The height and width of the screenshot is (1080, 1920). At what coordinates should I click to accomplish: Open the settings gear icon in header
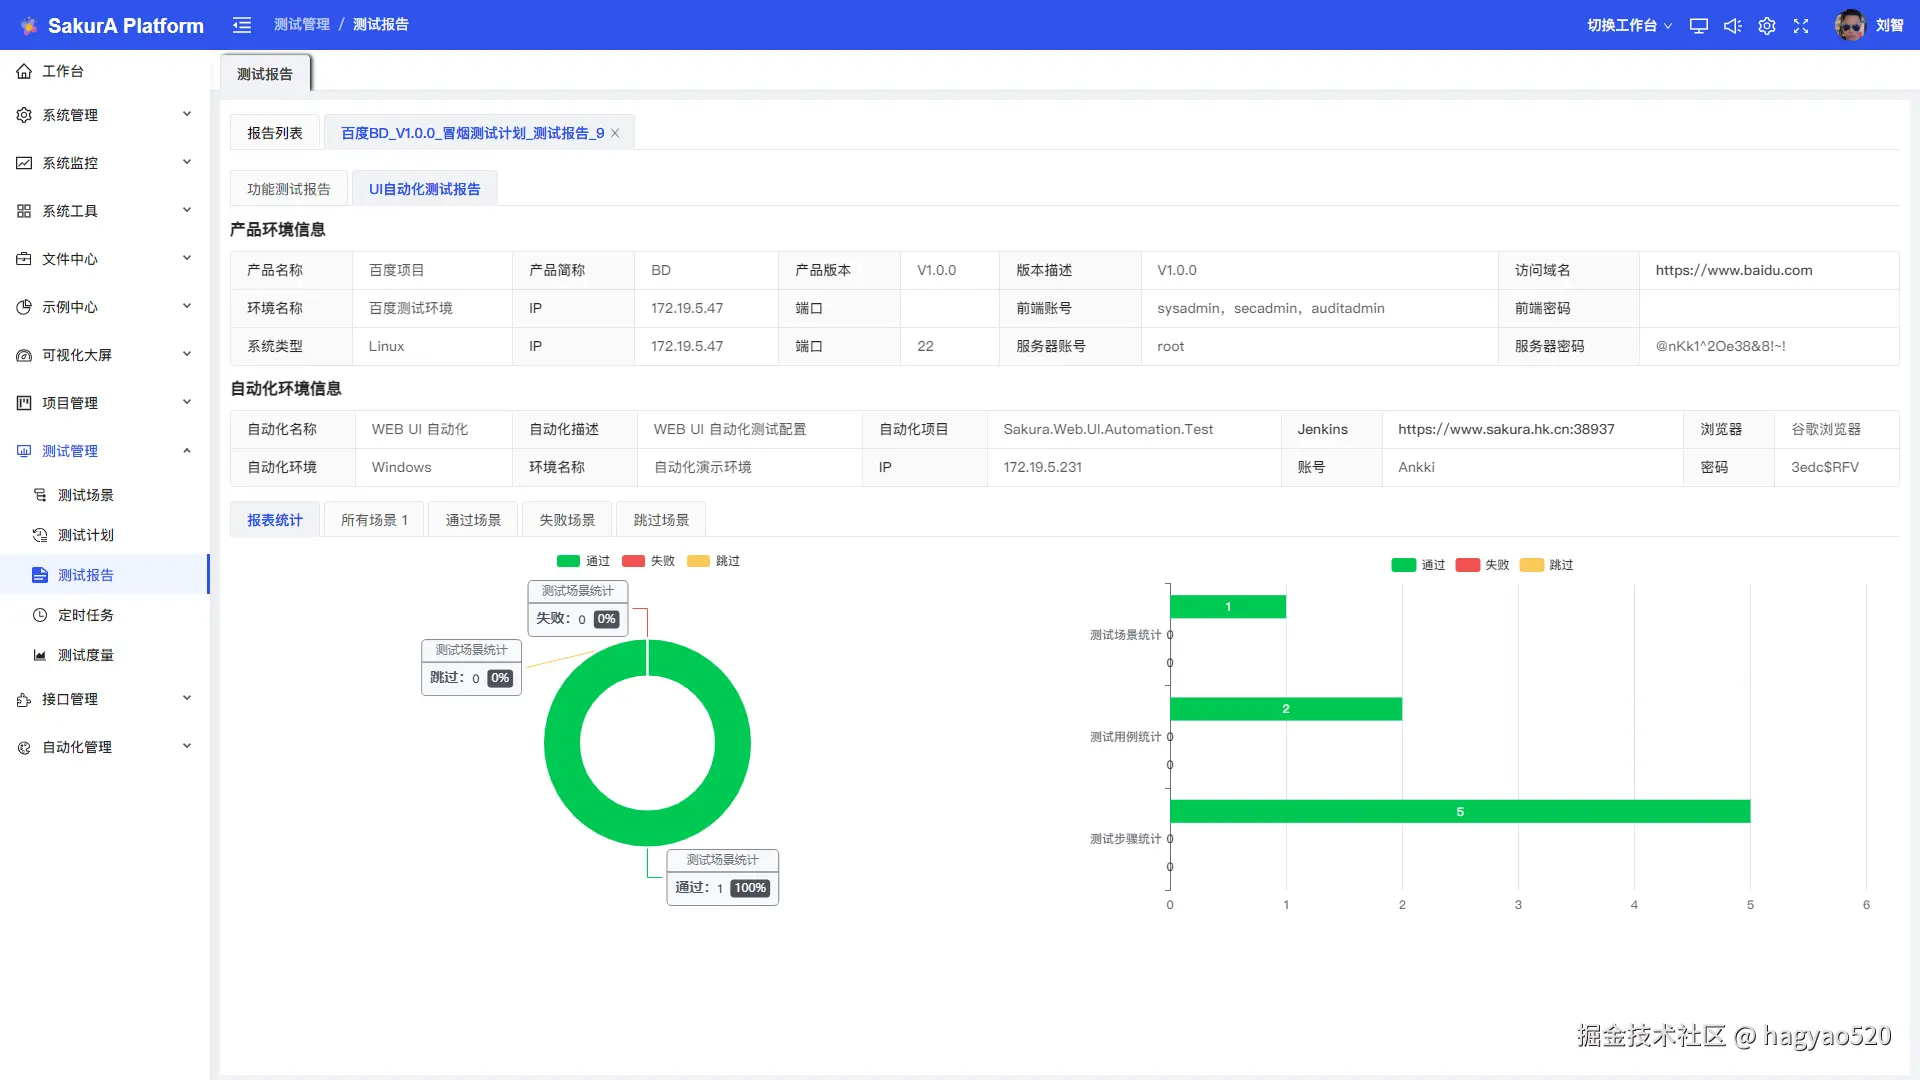(1767, 26)
